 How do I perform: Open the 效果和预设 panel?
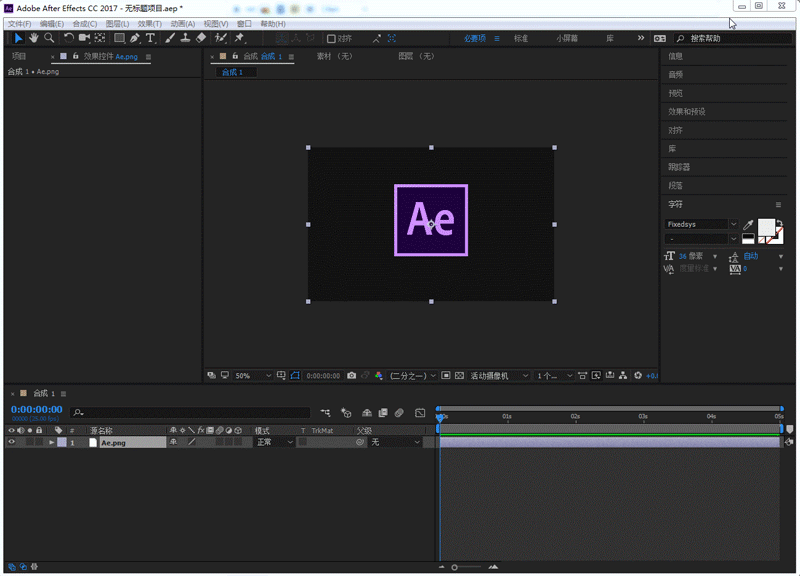(687, 112)
